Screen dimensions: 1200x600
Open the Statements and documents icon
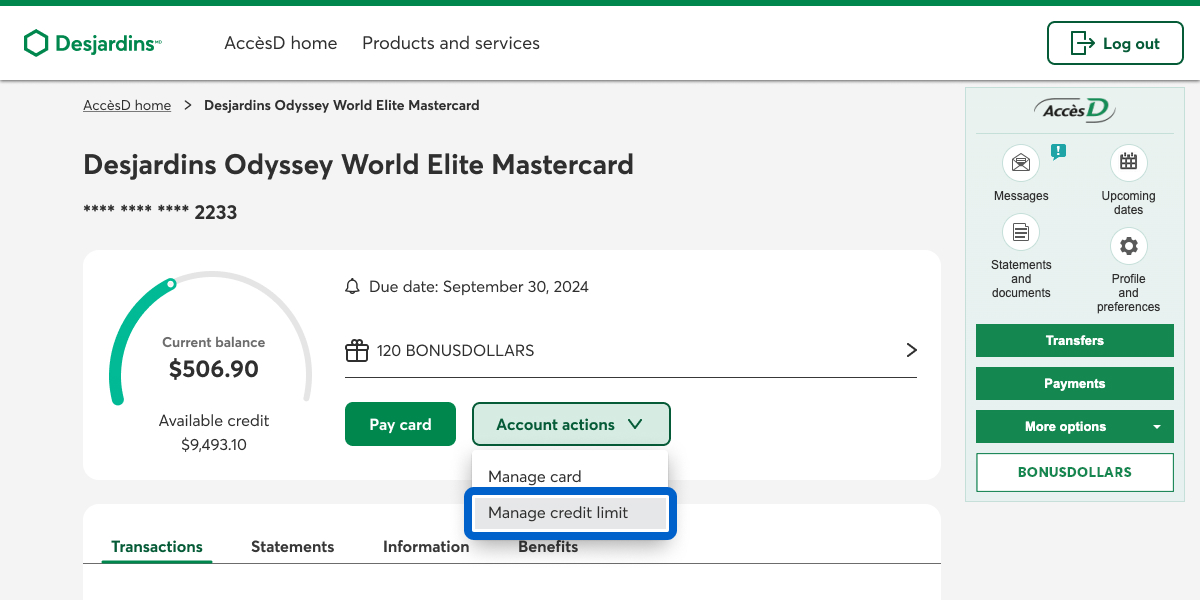1021,233
